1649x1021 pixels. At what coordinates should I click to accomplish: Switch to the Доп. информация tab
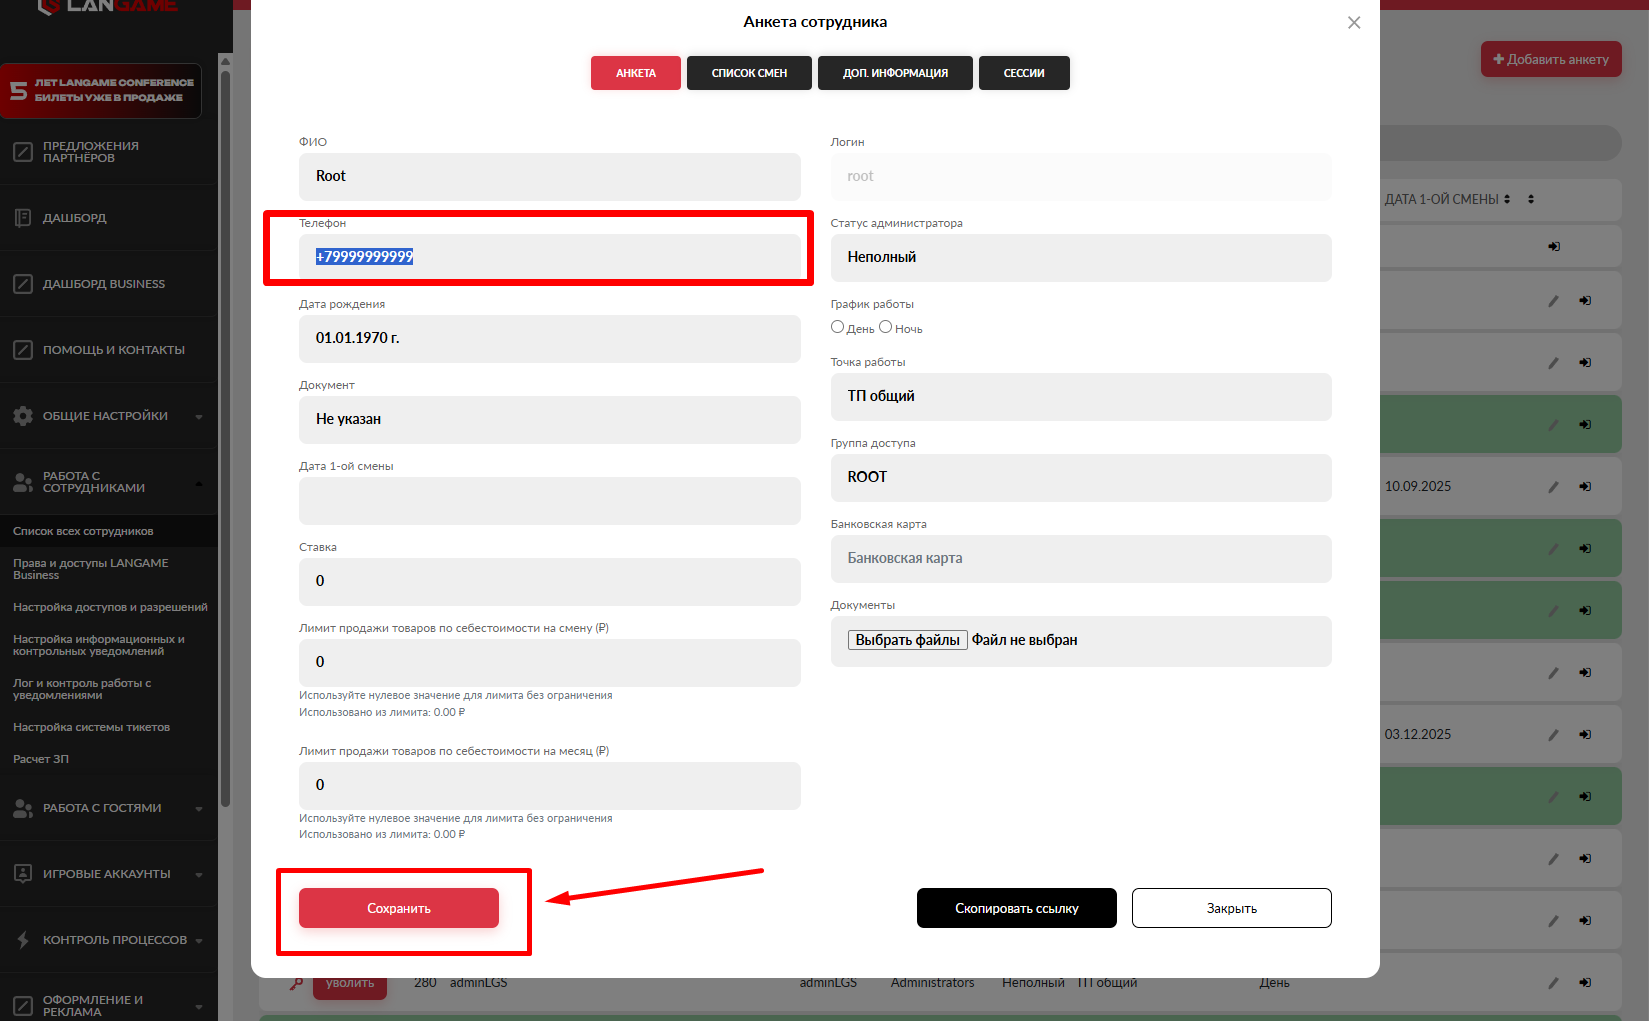tap(895, 73)
